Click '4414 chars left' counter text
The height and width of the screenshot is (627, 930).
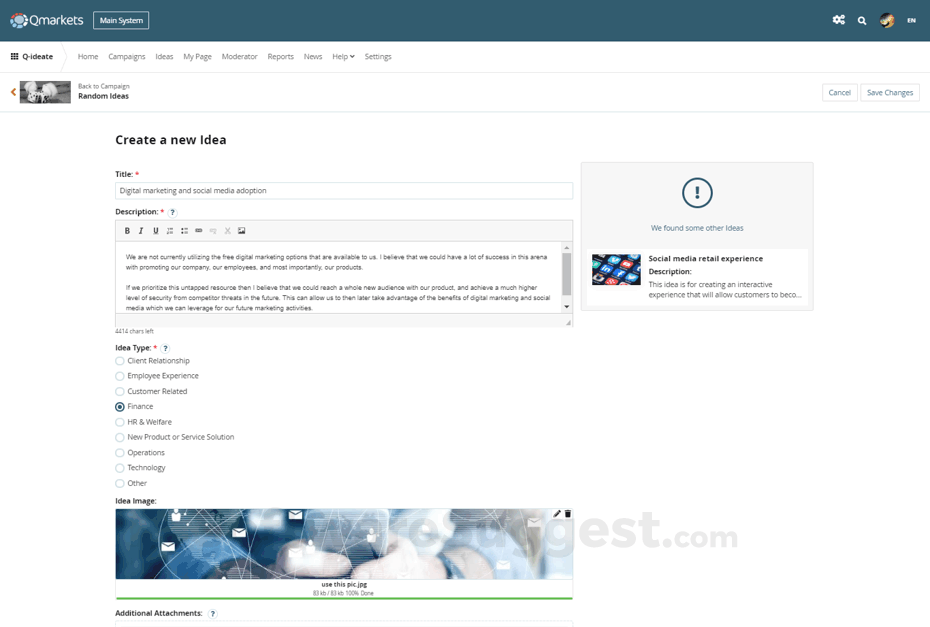click(x=134, y=331)
